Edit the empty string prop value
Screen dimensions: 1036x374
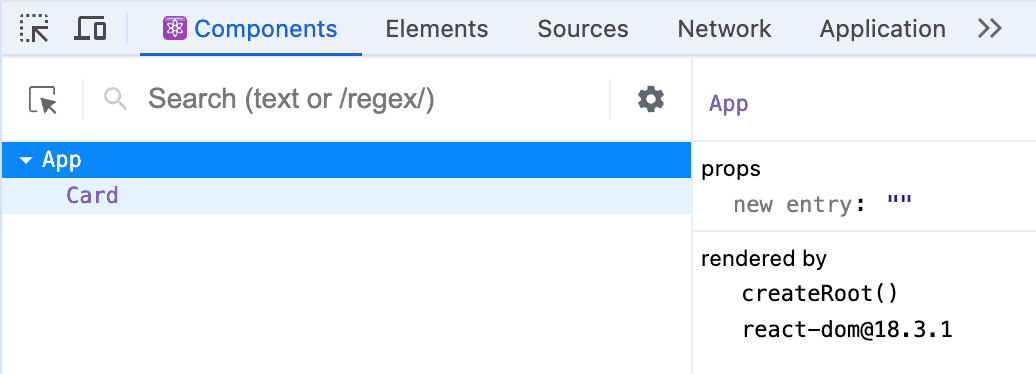pos(899,201)
